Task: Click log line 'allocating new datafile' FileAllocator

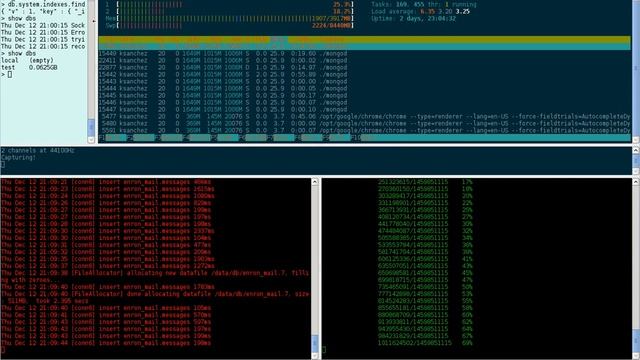Action: 155,276
